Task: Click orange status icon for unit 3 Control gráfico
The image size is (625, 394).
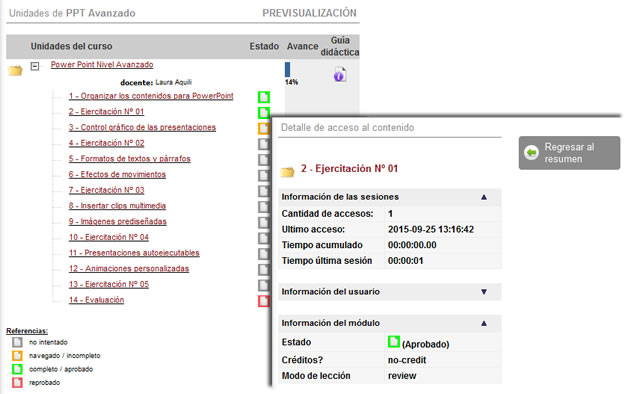Action: click(263, 128)
